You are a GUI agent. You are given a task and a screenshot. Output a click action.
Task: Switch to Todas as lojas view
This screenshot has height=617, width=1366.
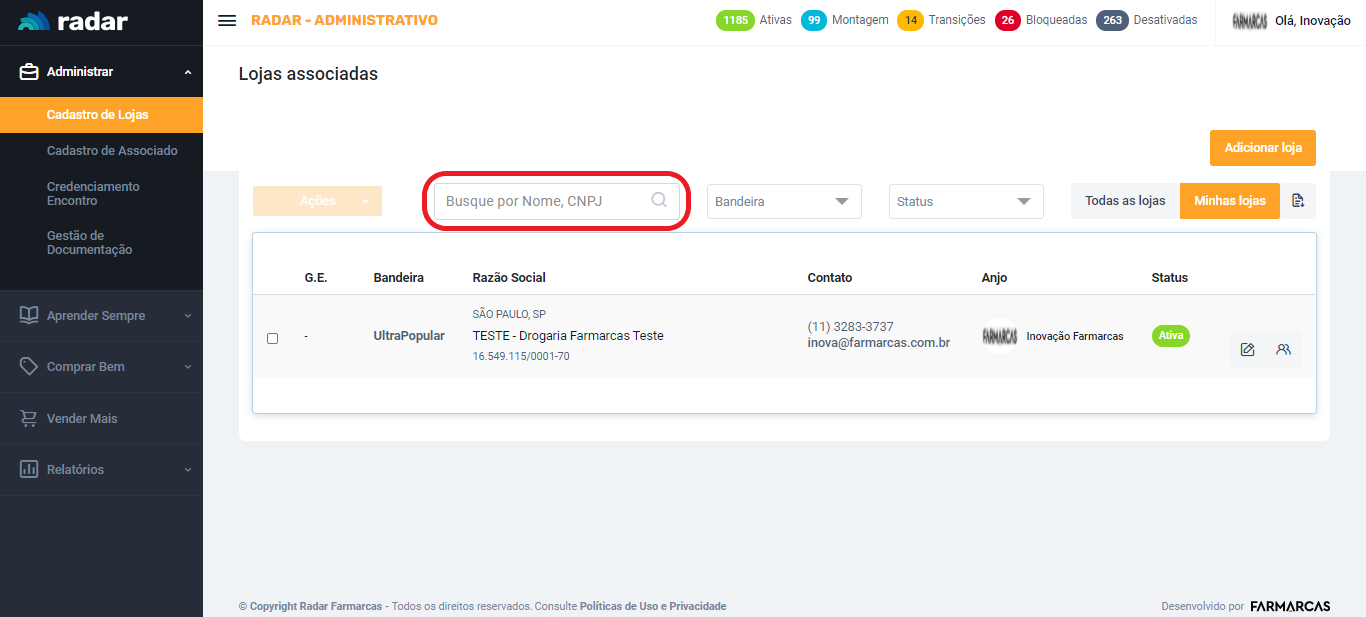(1125, 201)
